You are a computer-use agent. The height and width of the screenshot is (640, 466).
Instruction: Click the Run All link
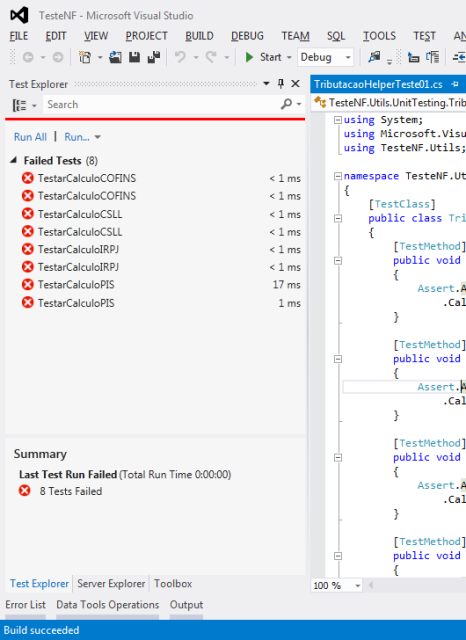tap(30, 137)
